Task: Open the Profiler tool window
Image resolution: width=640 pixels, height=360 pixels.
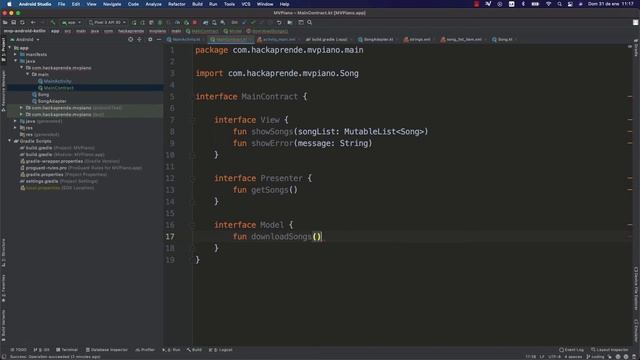Action: (x=145, y=350)
